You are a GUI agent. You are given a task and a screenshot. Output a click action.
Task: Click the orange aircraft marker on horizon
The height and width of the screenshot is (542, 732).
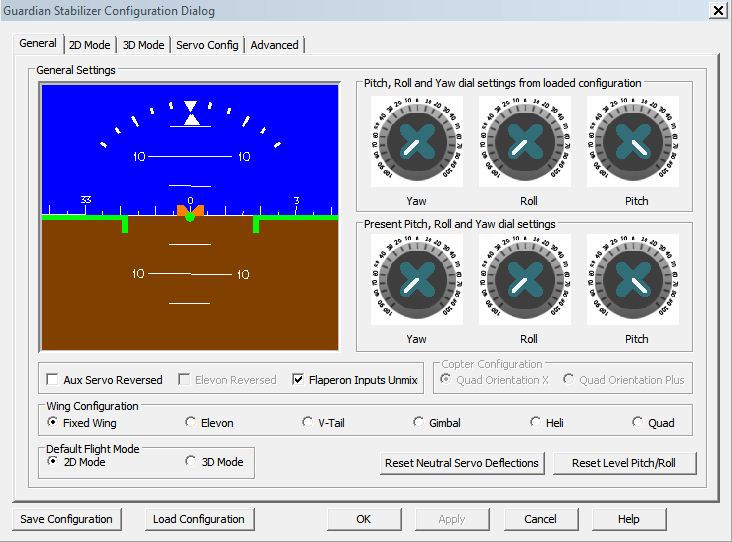(190, 212)
